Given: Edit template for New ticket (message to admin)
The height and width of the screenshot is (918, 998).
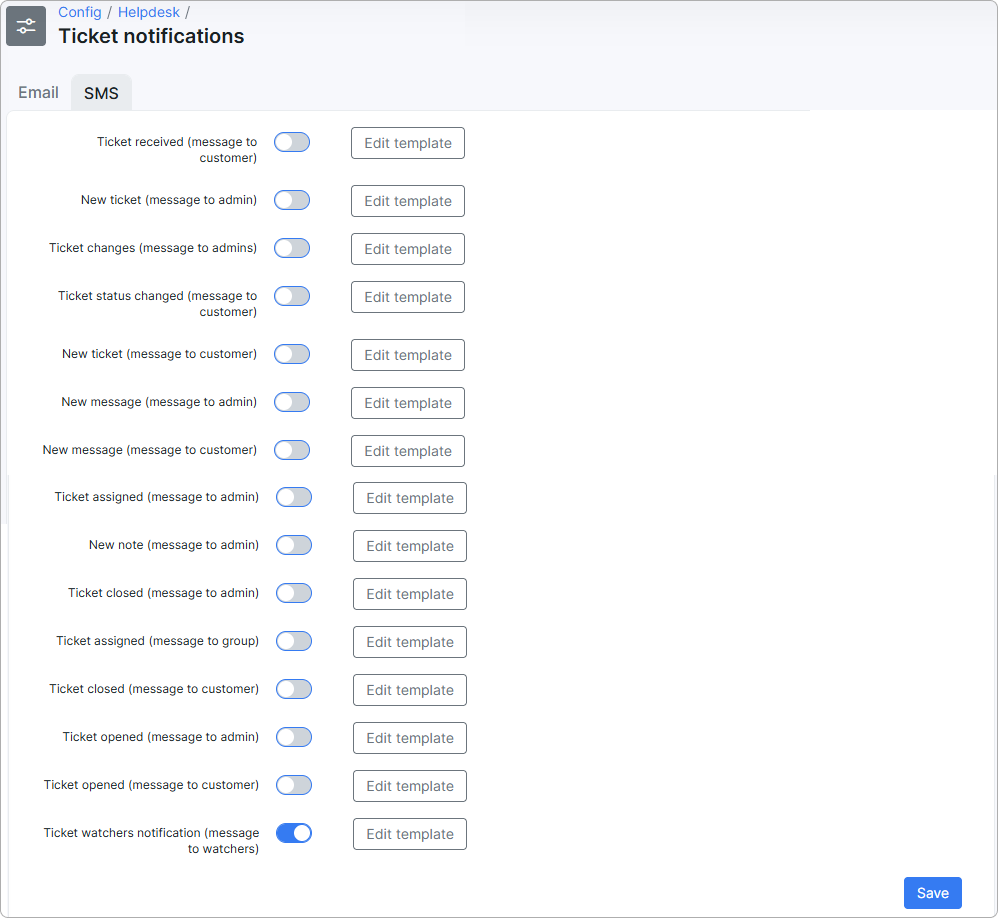Looking at the screenshot, I should (x=408, y=201).
